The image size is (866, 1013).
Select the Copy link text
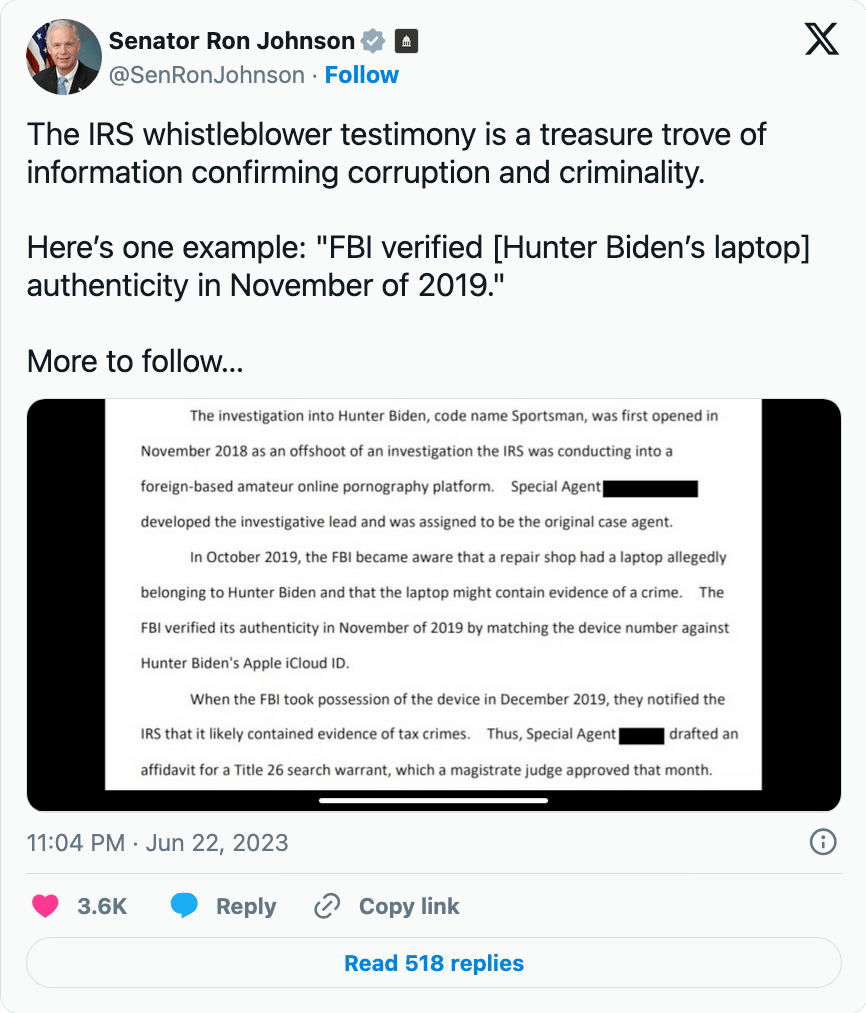[x=409, y=907]
